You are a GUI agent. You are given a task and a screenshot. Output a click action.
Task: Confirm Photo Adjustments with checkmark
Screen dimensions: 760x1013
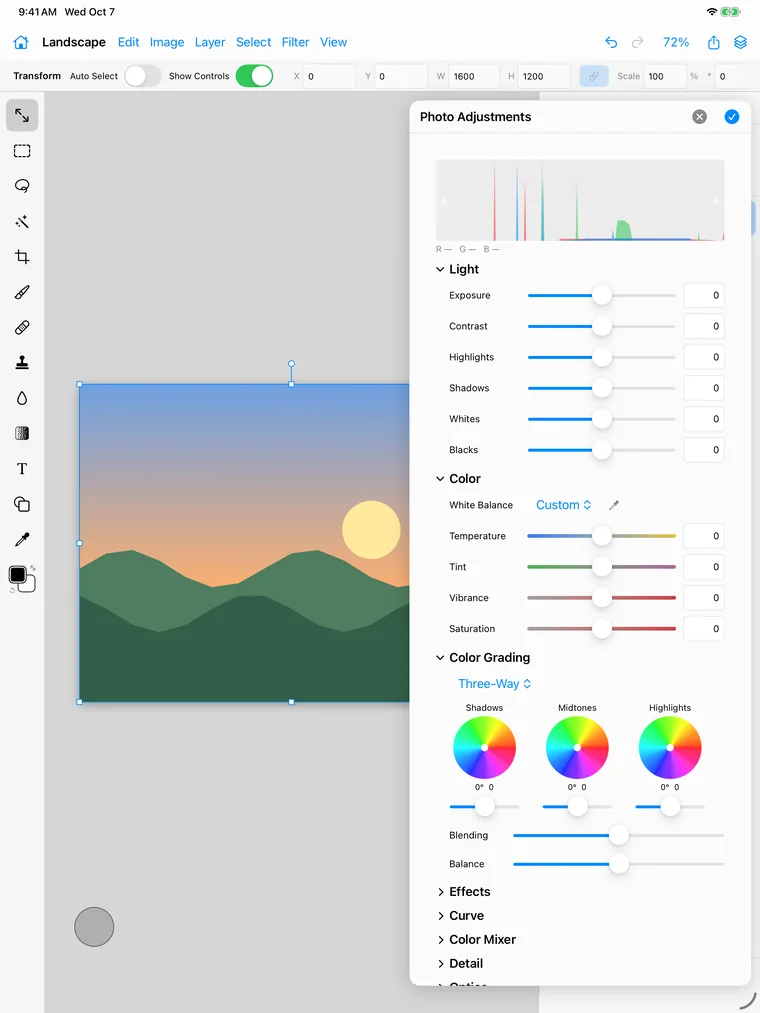732,117
